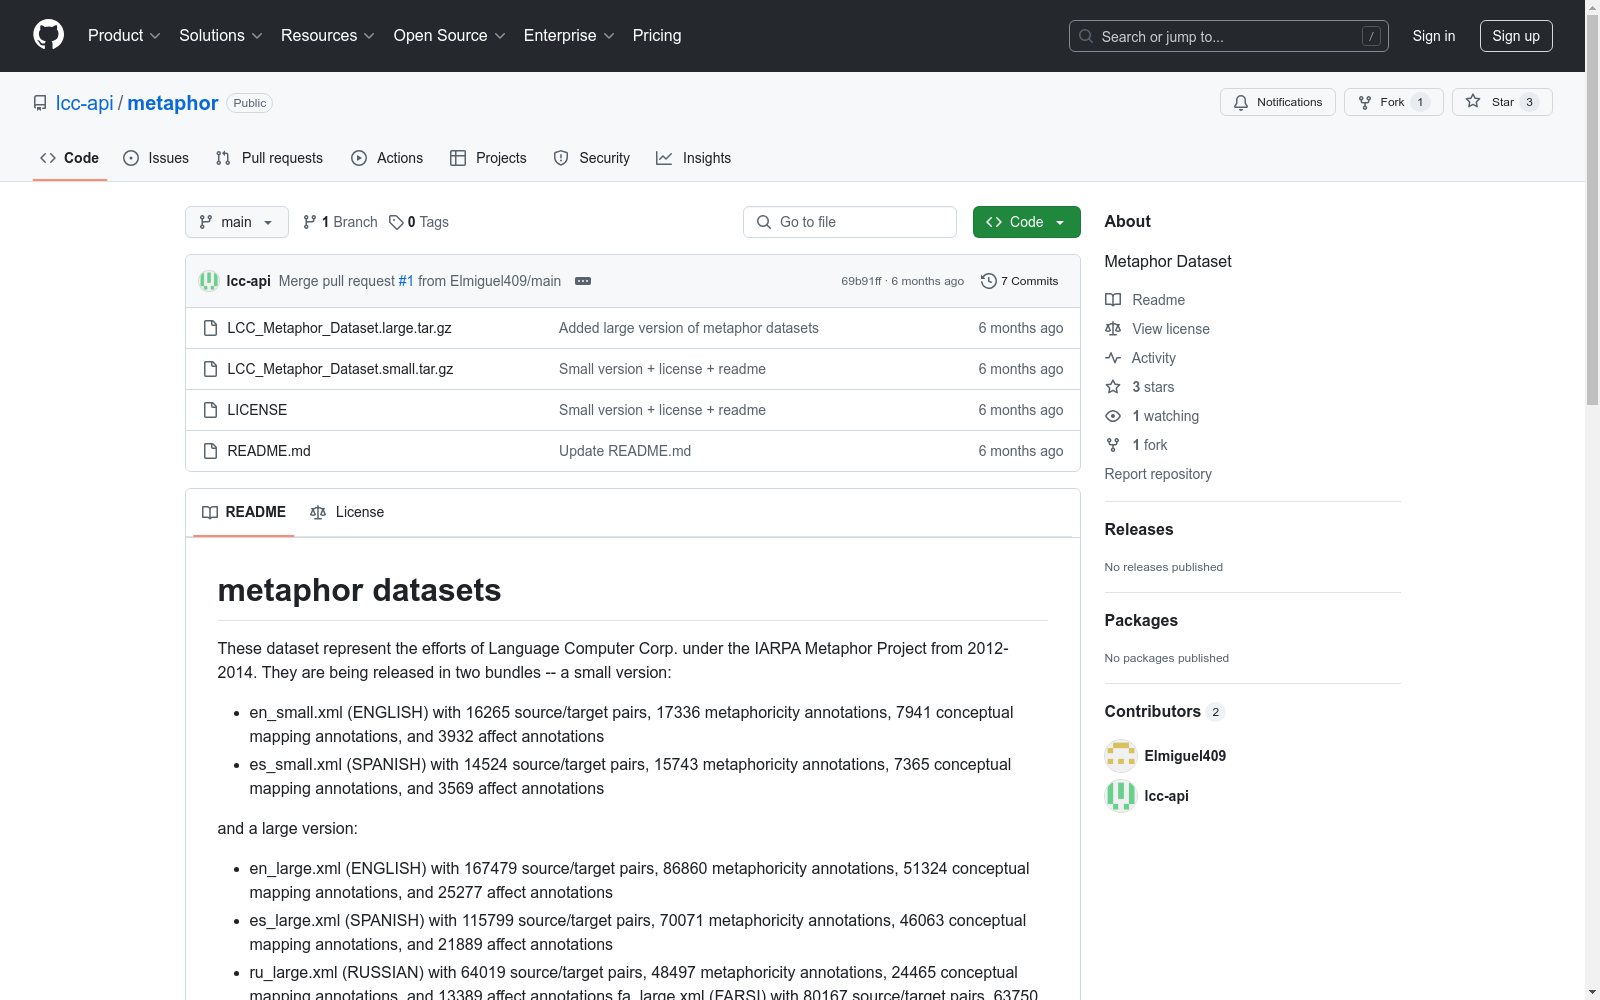Image resolution: width=1600 pixels, height=1000 pixels.
Task: Click file icon beside LICENSE
Action: [210, 410]
